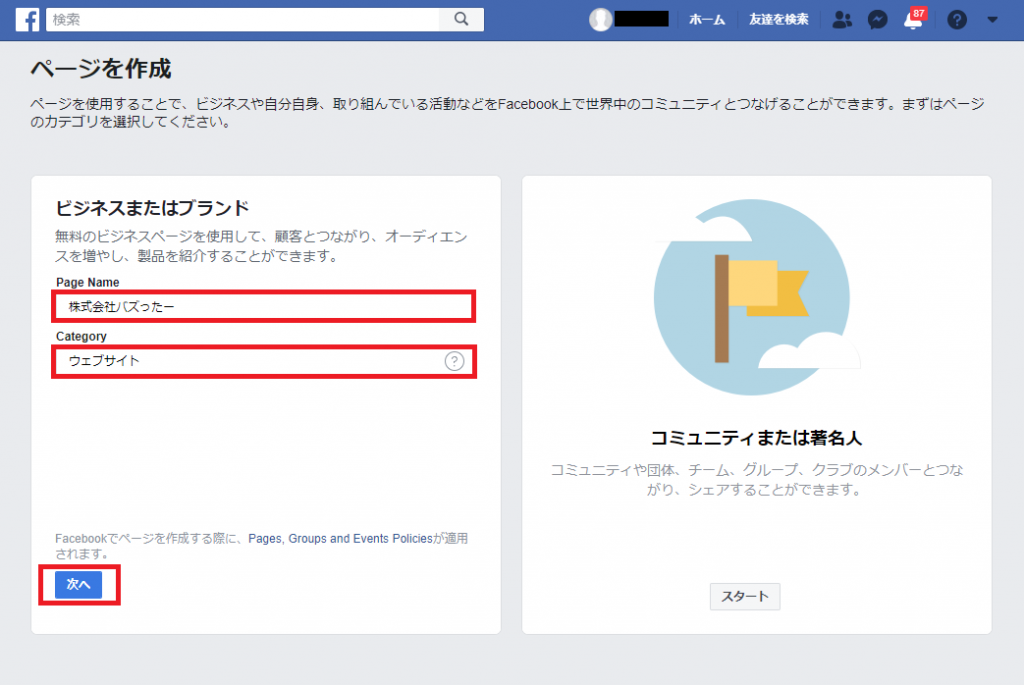This screenshot has height=685, width=1024.
Task: Expand the account dropdown arrow
Action: [x=992, y=19]
